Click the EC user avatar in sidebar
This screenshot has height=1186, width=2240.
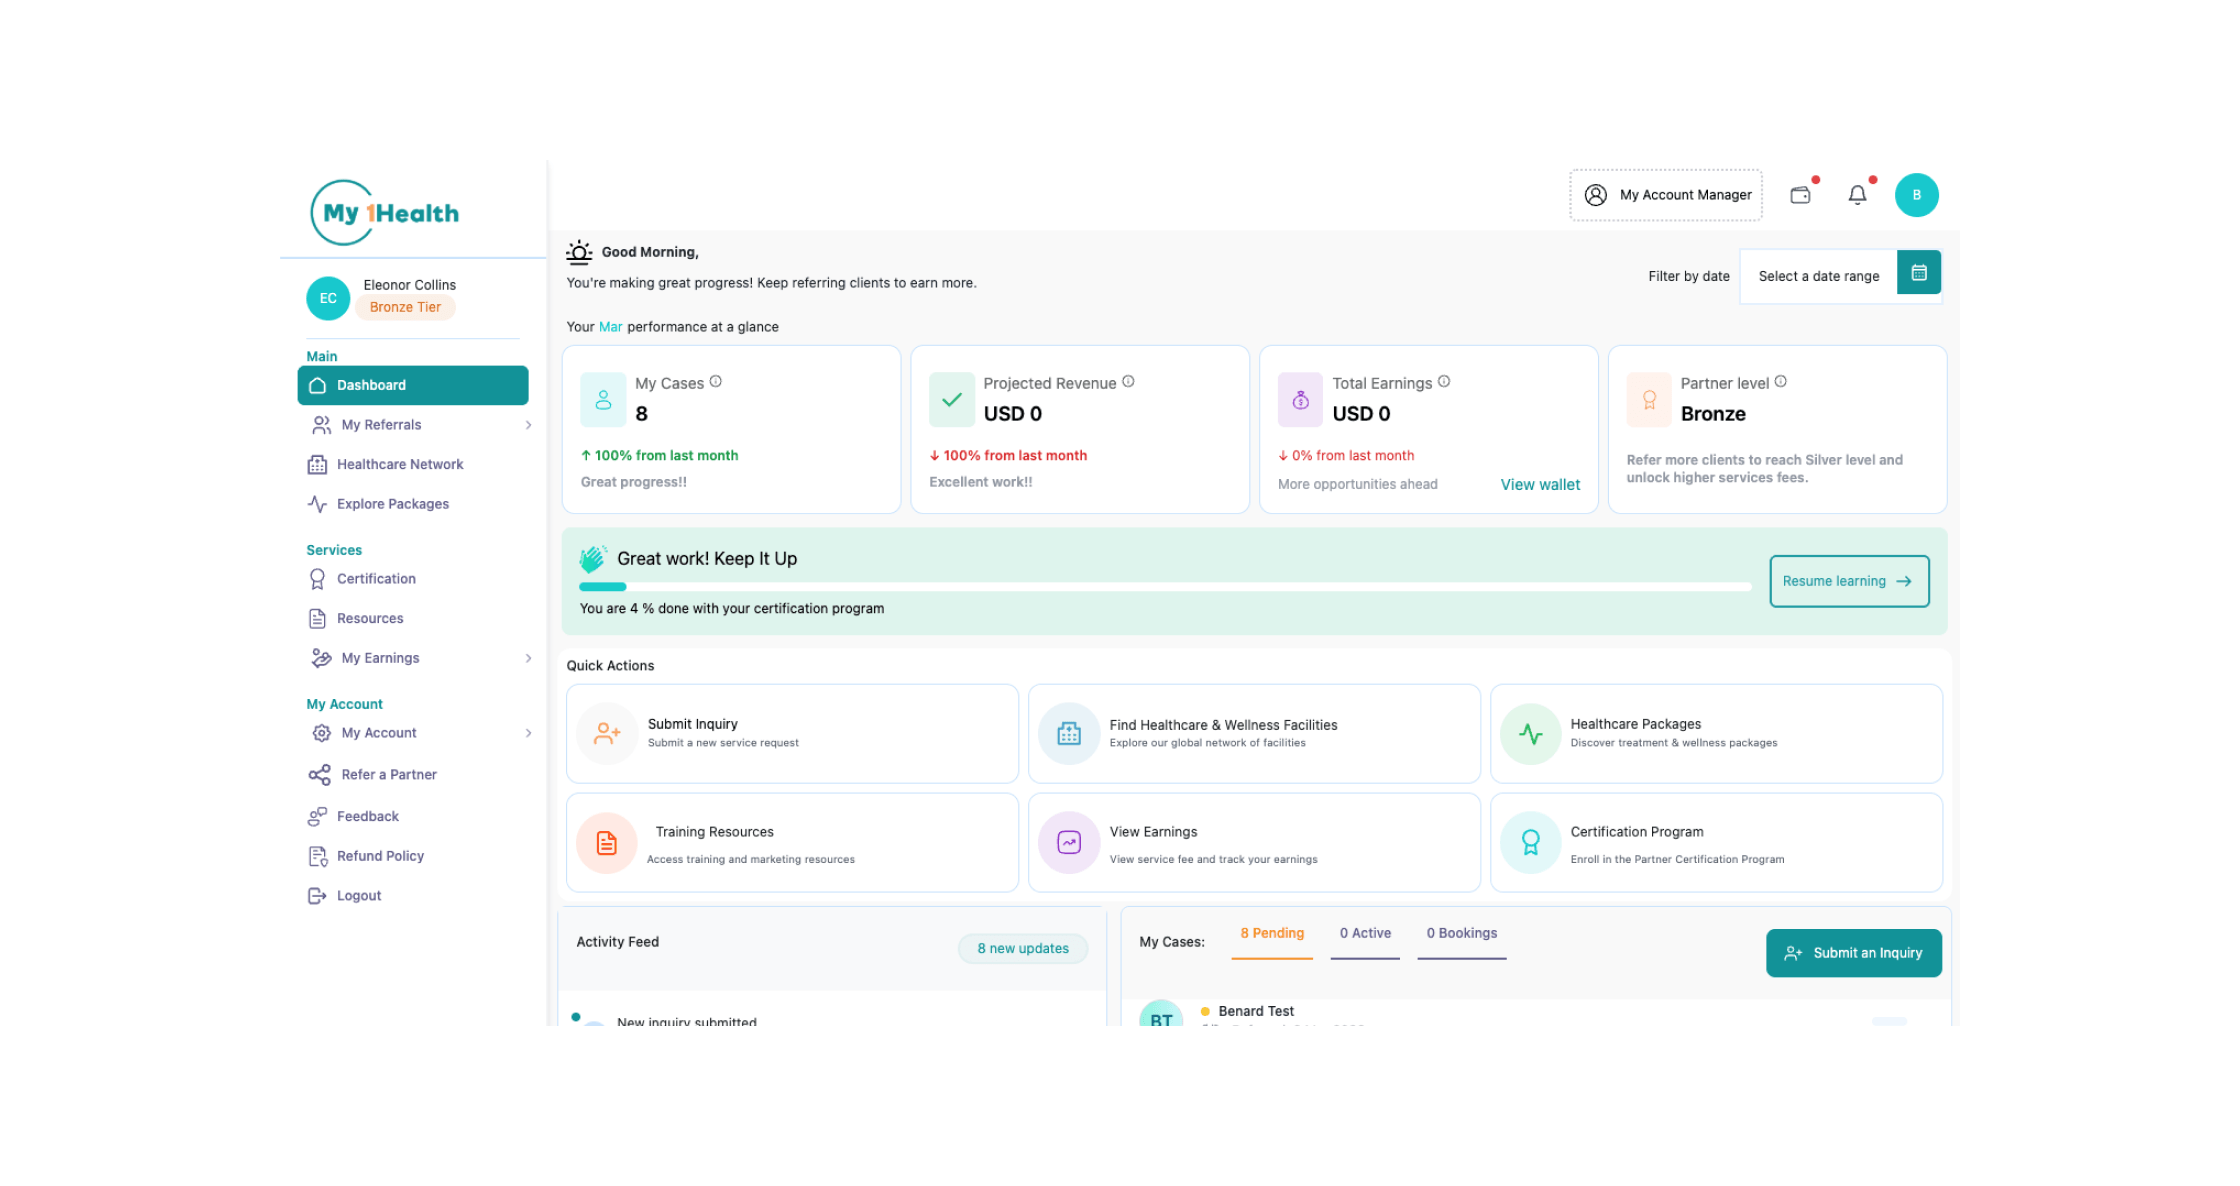coord(328,298)
